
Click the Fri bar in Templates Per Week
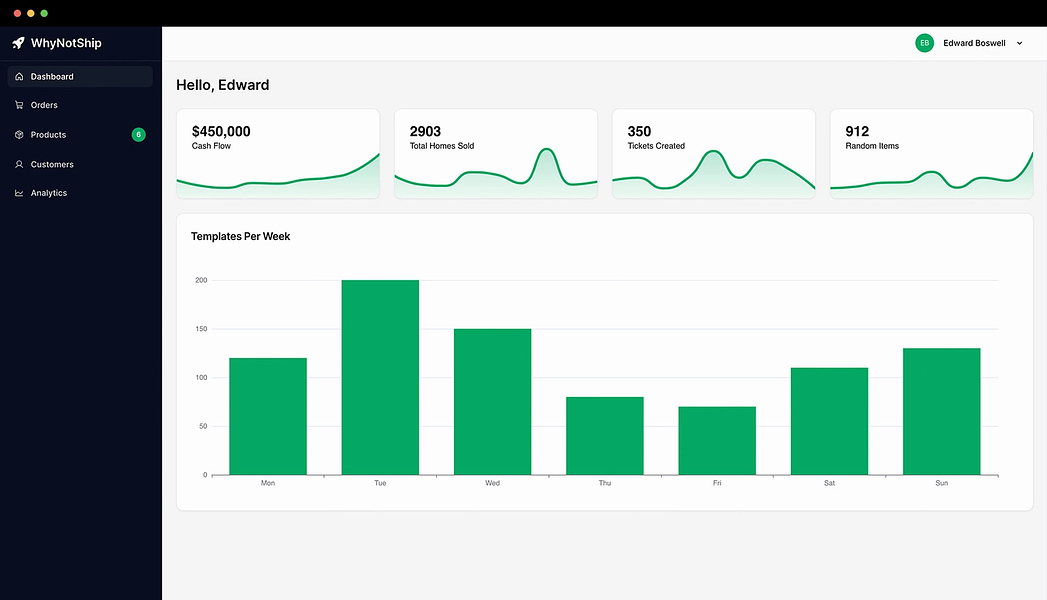pos(717,440)
